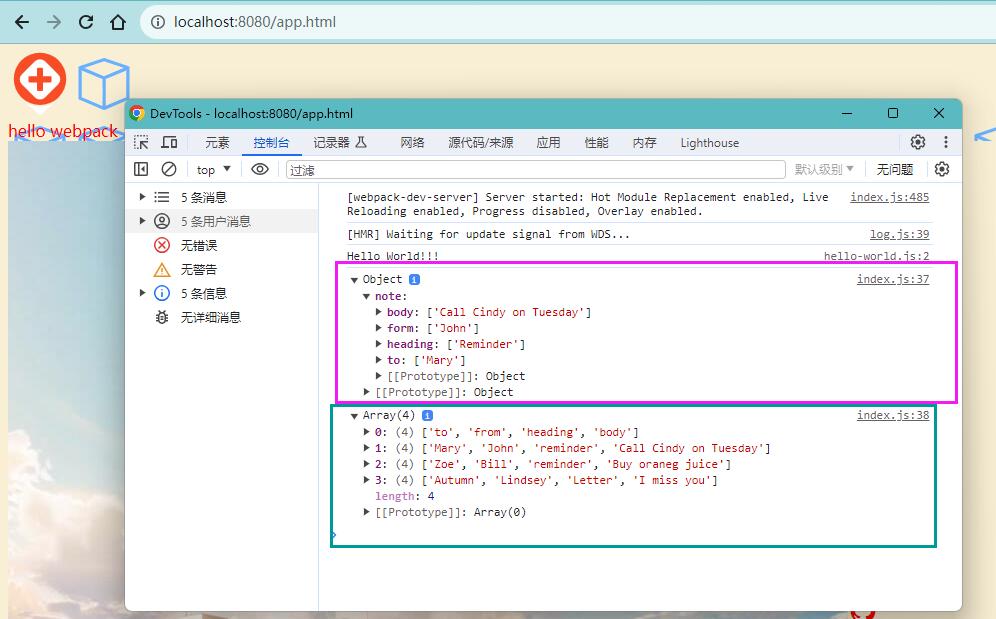Click the red error X icon

162,245
